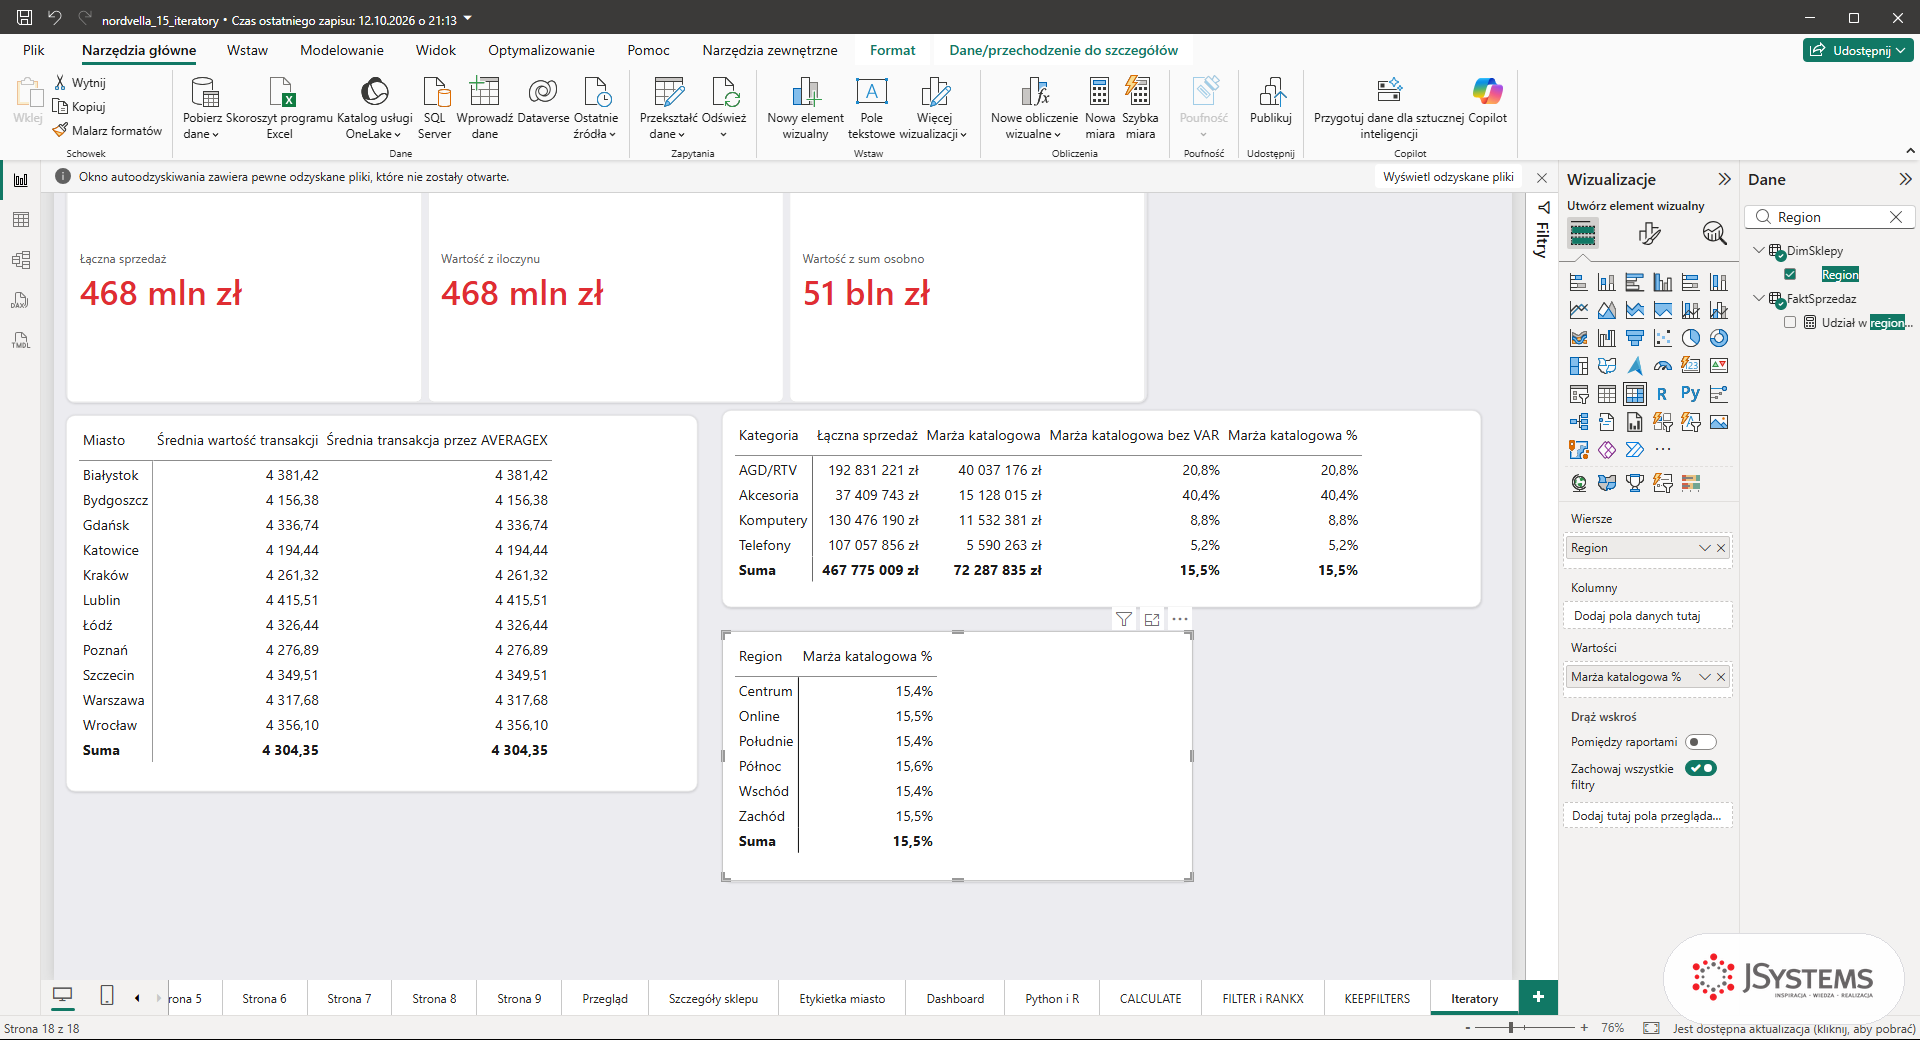The width and height of the screenshot is (1920, 1040).
Task: Add a new page with plus button
Action: (1538, 997)
